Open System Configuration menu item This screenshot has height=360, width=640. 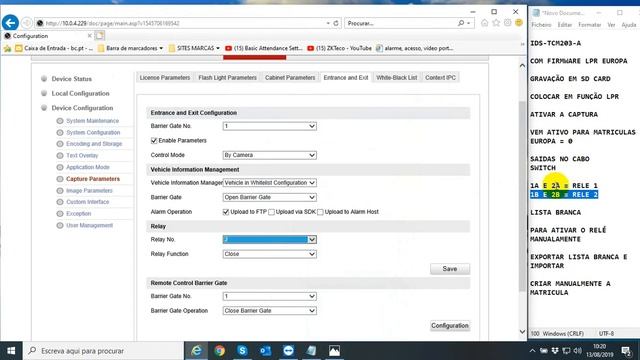click(x=93, y=133)
